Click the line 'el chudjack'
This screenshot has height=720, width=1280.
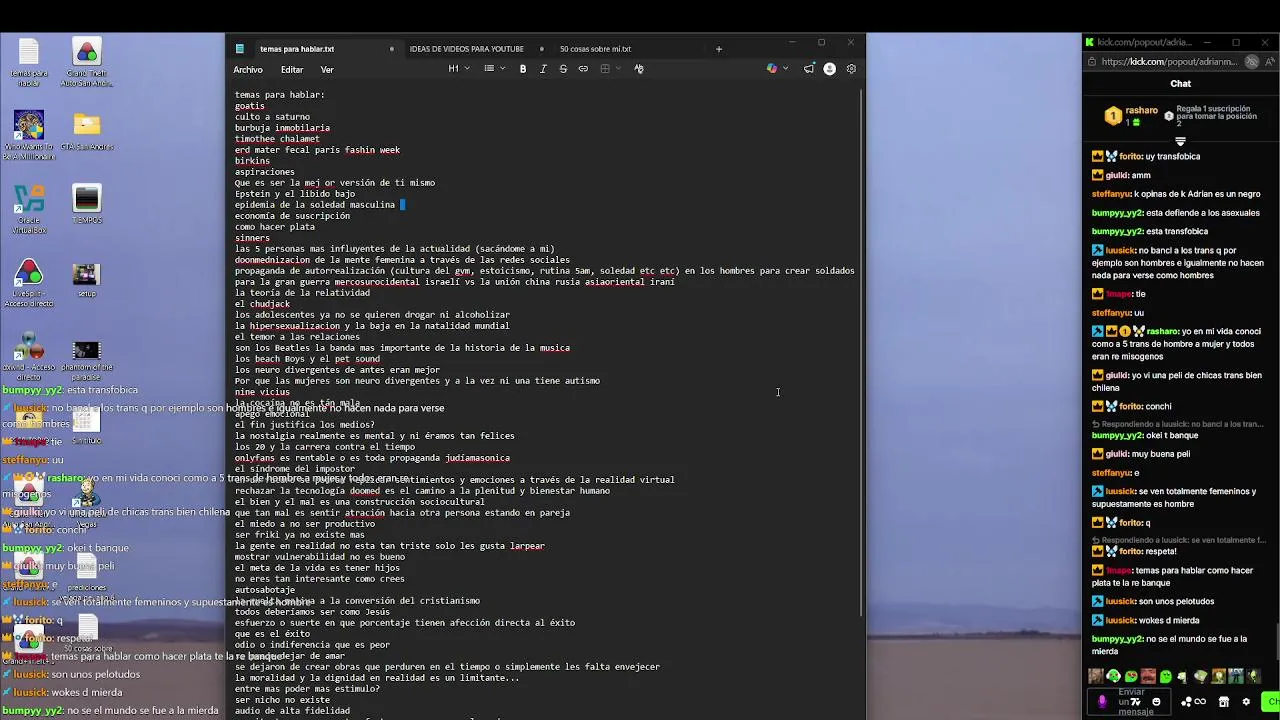pyautogui.click(x=262, y=304)
